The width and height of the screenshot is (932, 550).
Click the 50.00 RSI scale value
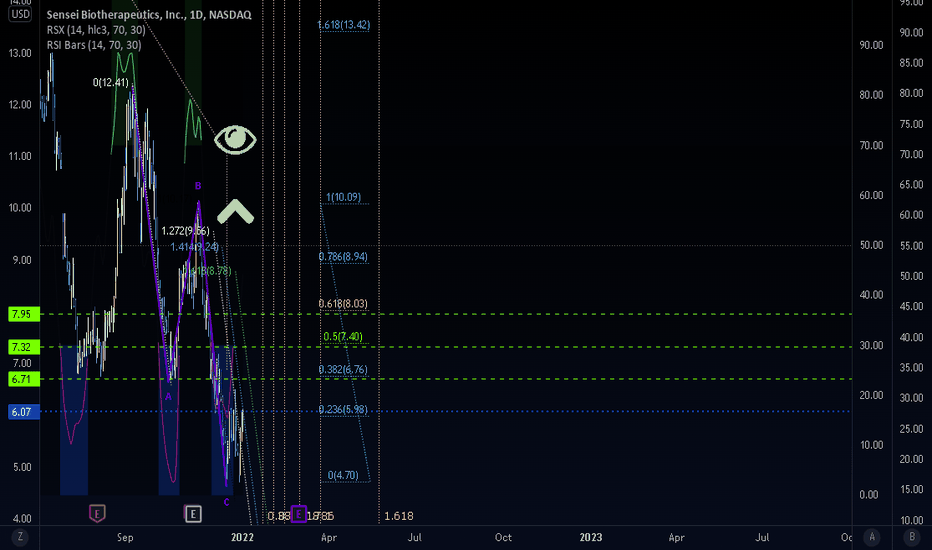[871, 245]
